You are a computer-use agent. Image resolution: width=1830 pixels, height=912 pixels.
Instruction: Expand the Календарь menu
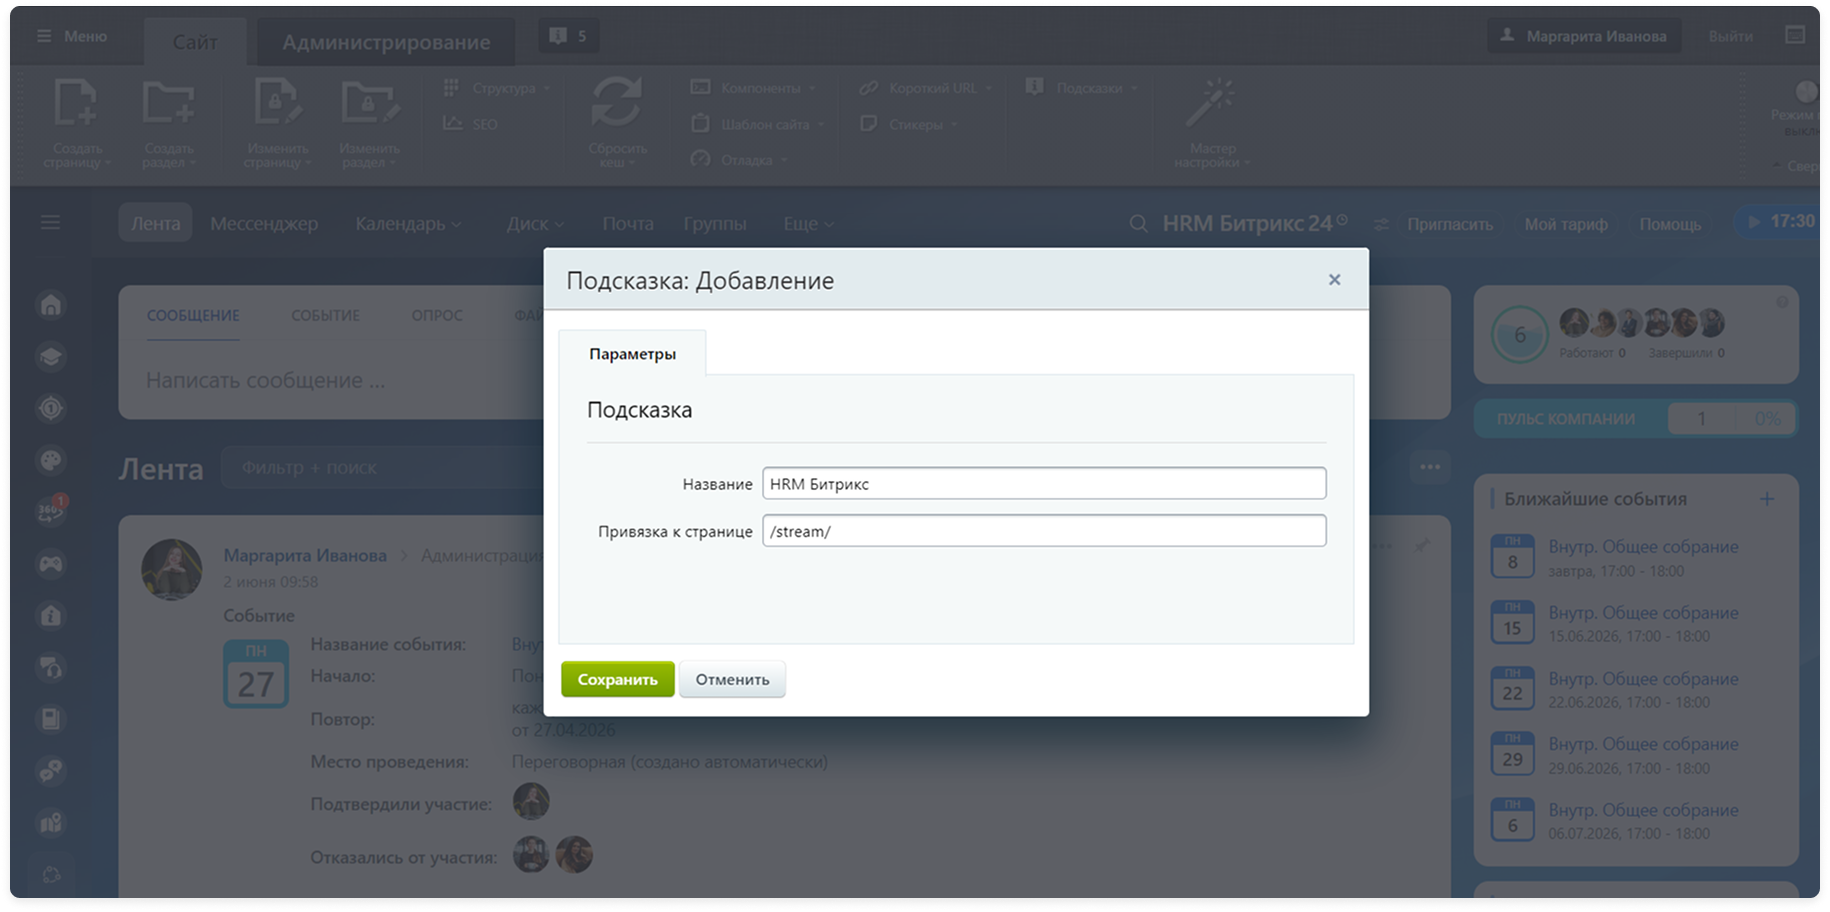click(408, 224)
